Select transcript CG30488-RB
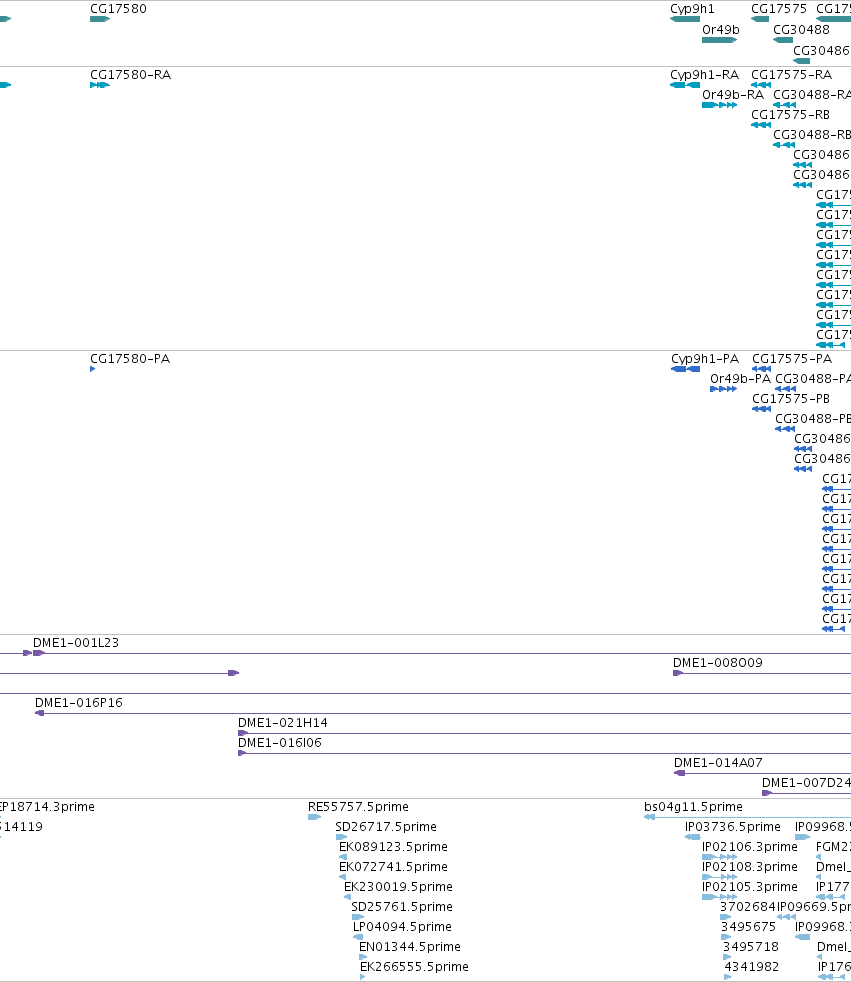The width and height of the screenshot is (851, 982). (812, 135)
